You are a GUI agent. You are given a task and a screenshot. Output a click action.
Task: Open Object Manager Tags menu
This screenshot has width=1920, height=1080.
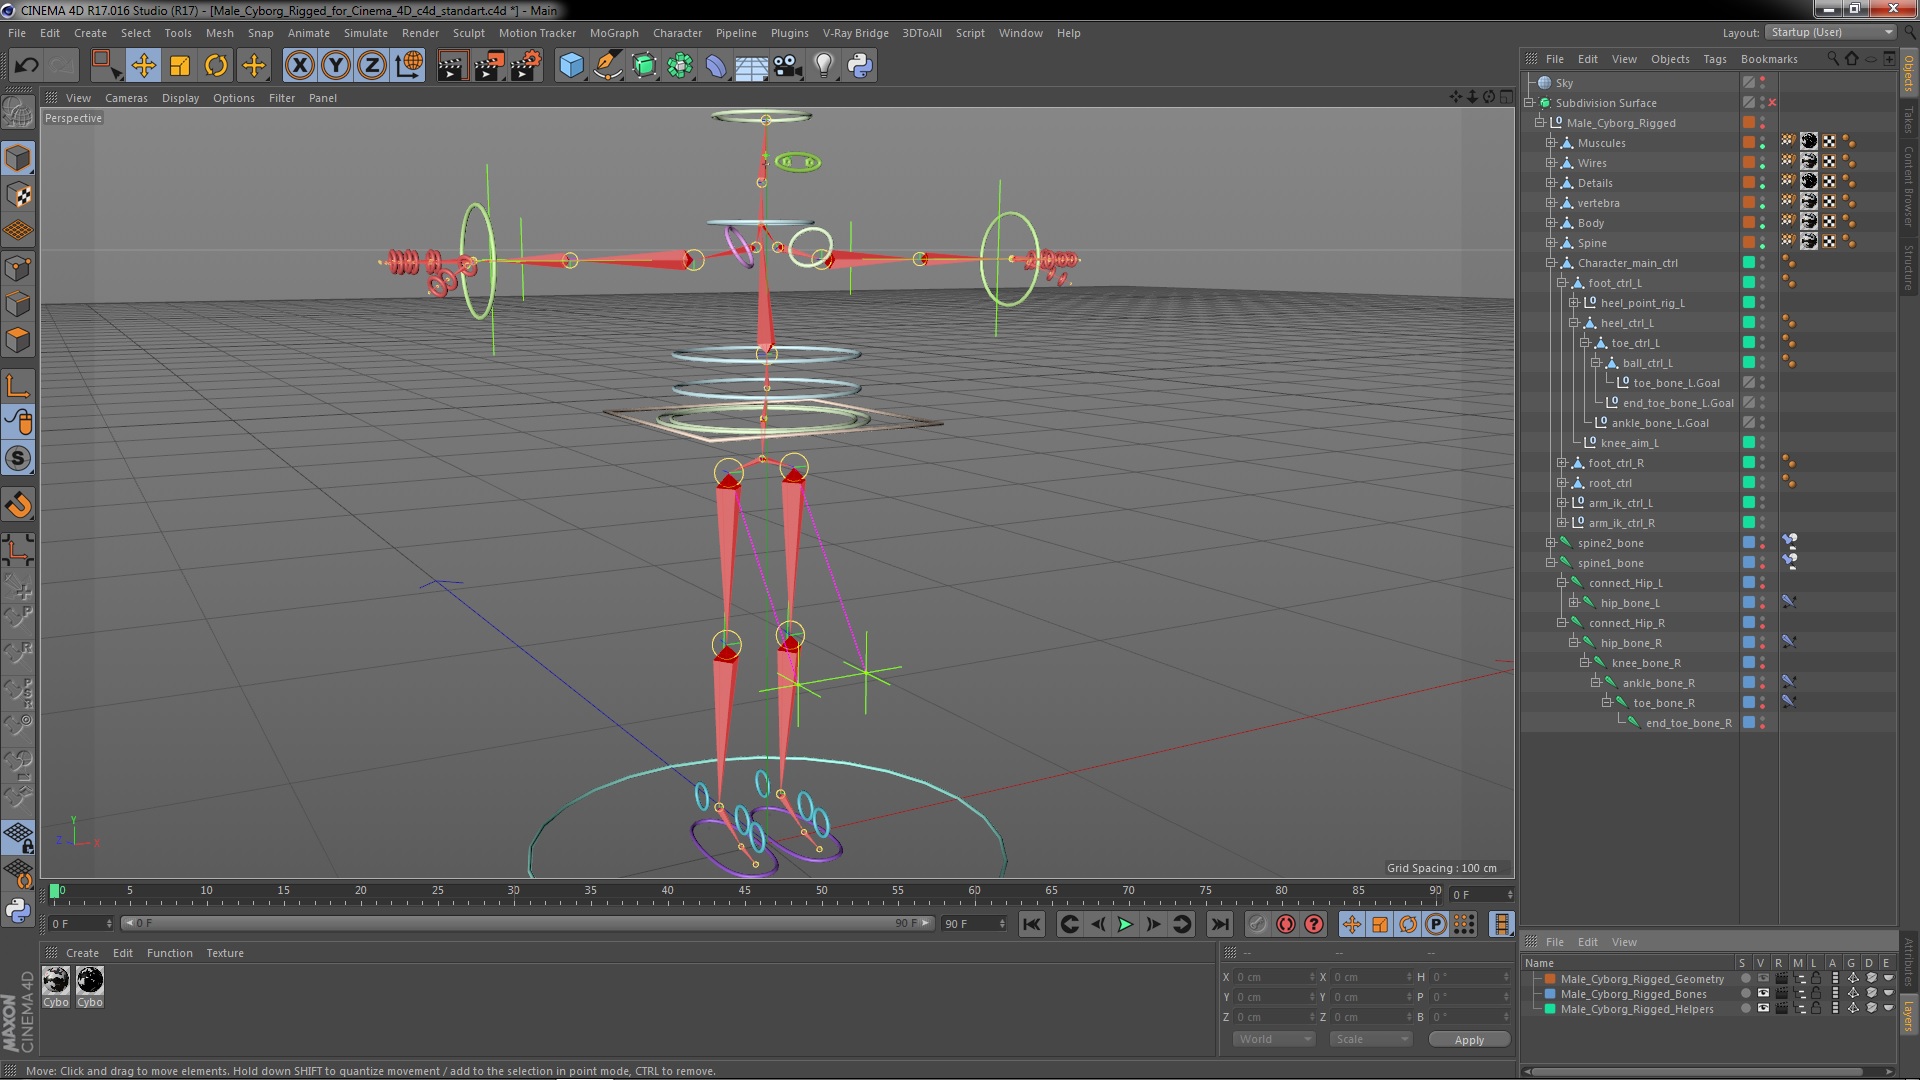[1714, 59]
